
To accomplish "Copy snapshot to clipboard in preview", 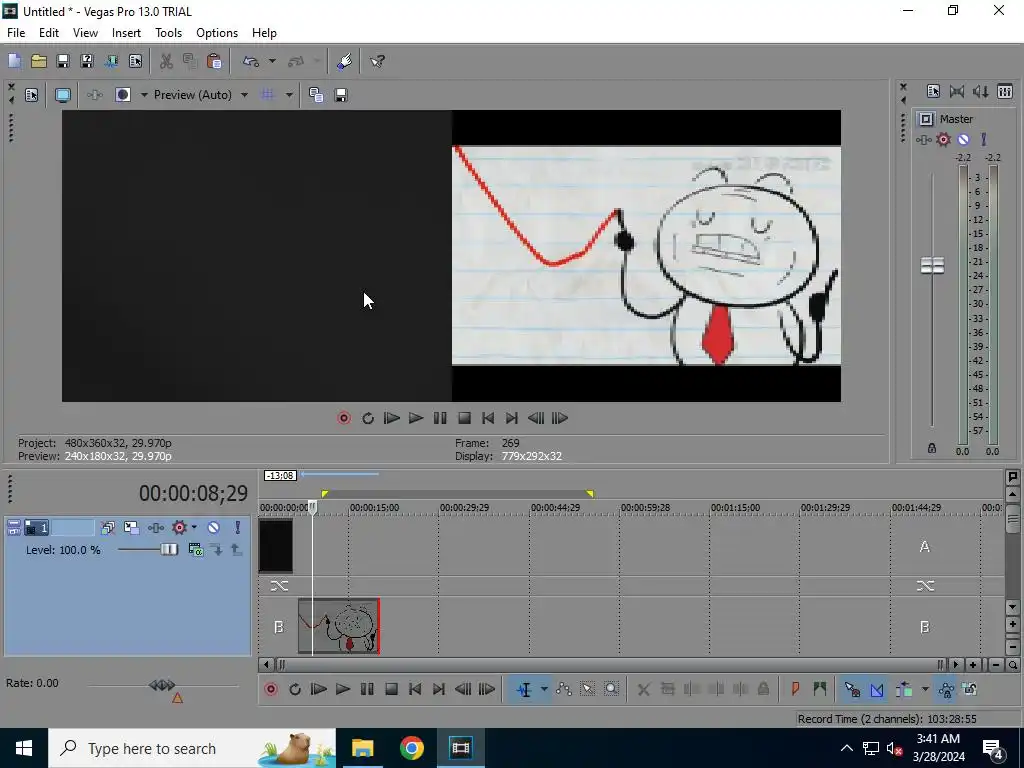I will point(316,95).
